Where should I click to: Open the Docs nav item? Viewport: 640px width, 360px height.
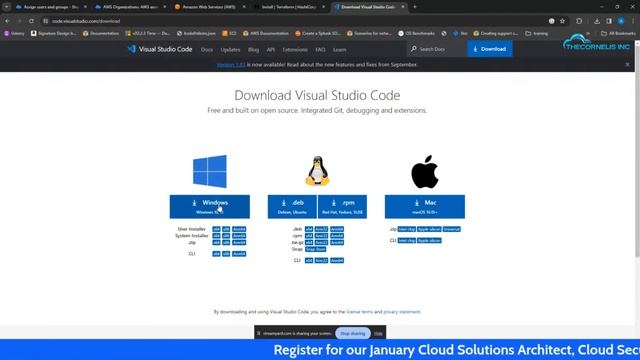[207, 49]
